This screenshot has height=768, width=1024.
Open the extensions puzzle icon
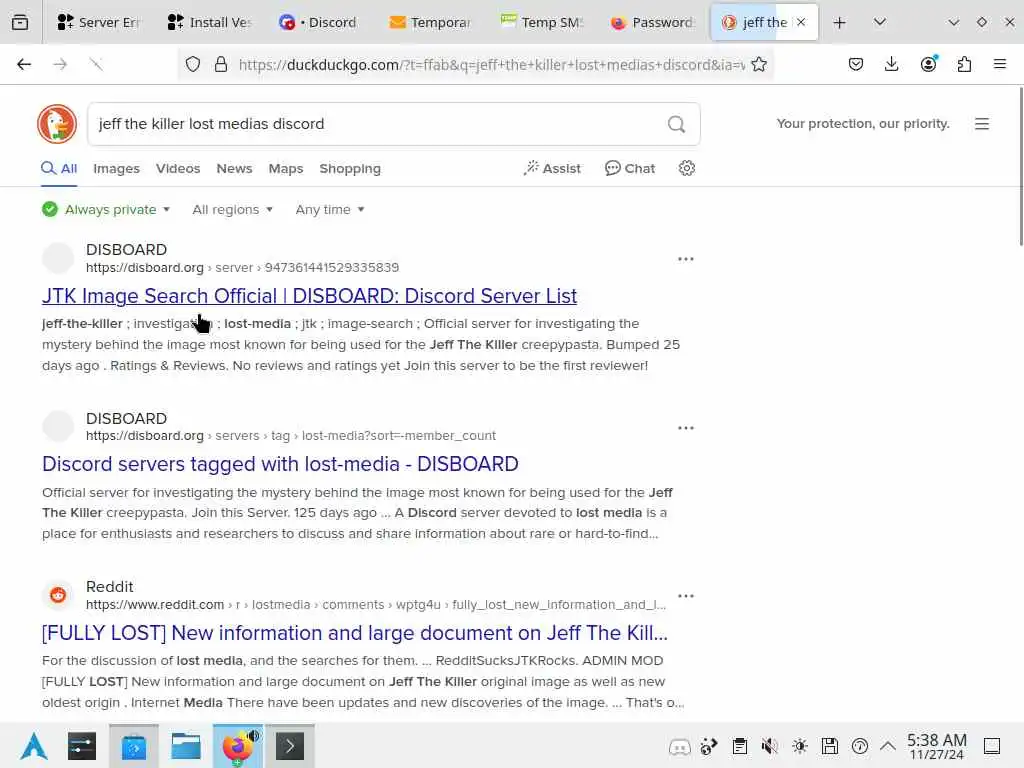coord(965,64)
